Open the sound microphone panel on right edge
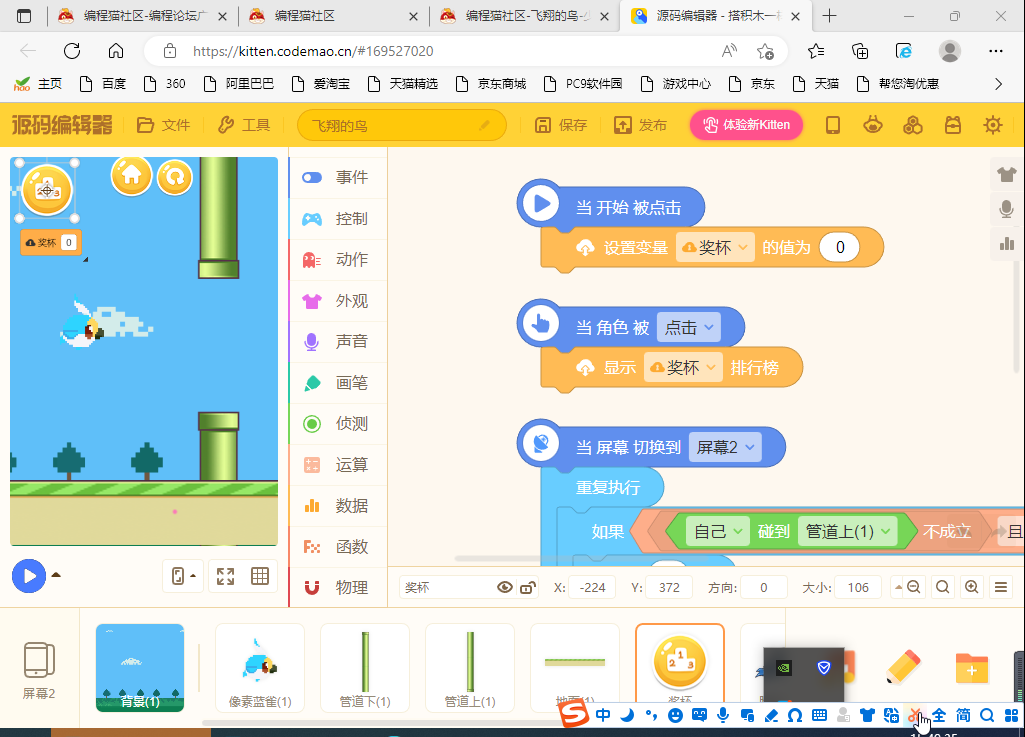Viewport: 1025px width, 737px height. (x=1007, y=209)
